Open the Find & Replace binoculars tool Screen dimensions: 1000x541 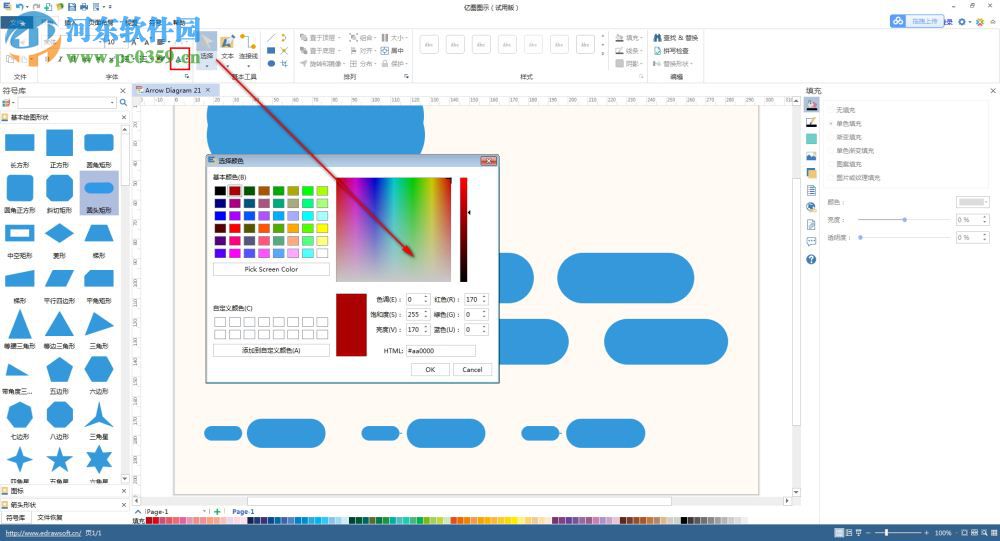click(x=675, y=38)
